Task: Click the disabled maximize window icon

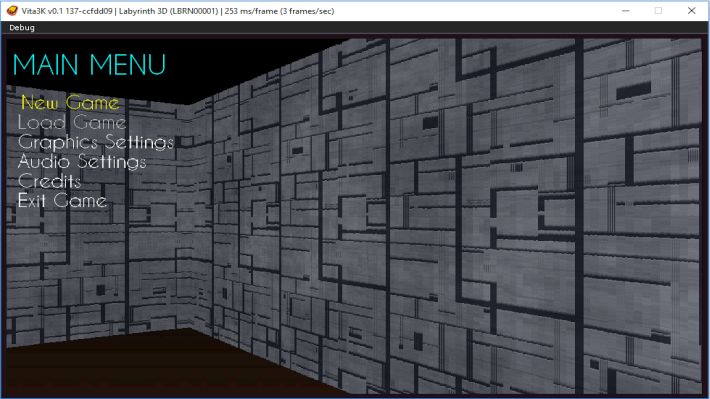Action: tap(658, 11)
